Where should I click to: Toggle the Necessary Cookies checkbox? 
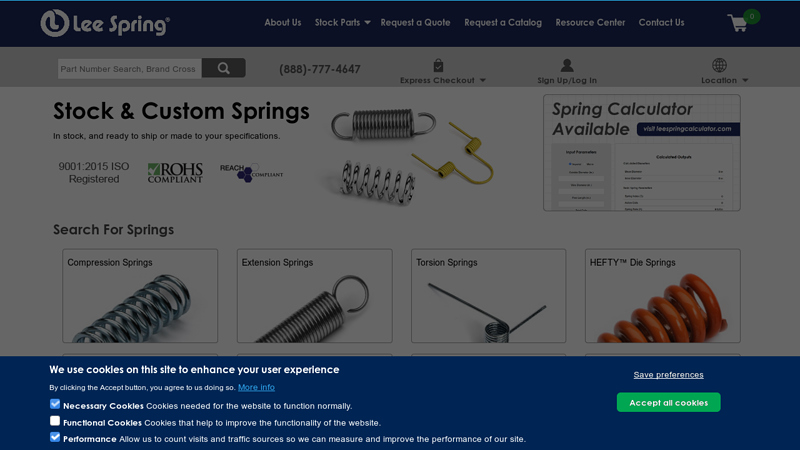coord(55,405)
